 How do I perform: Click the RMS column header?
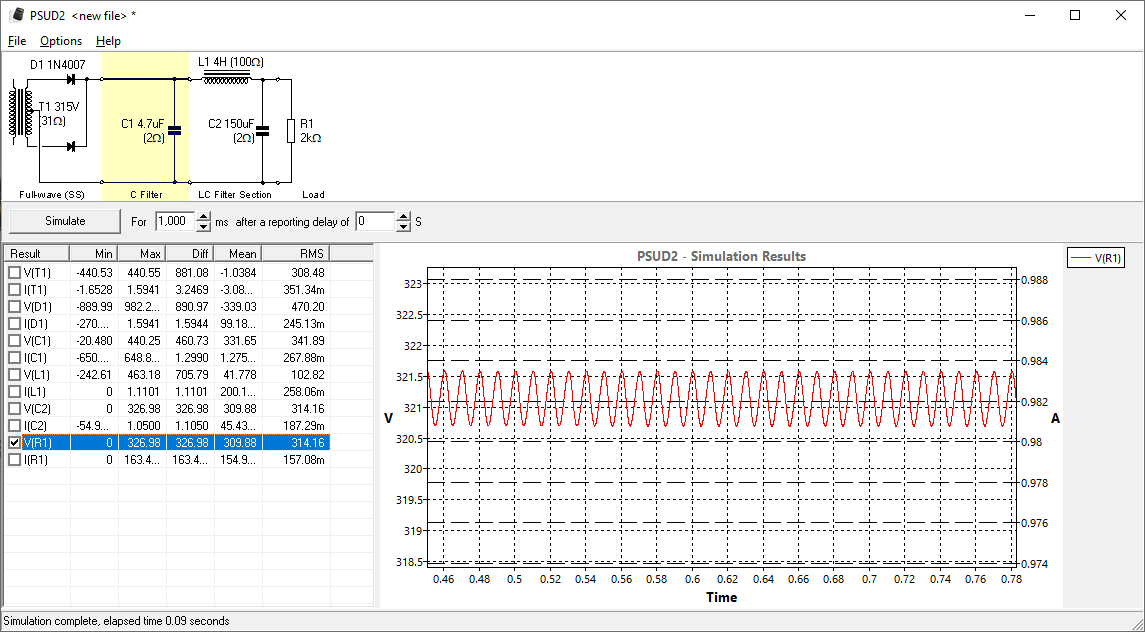point(296,254)
